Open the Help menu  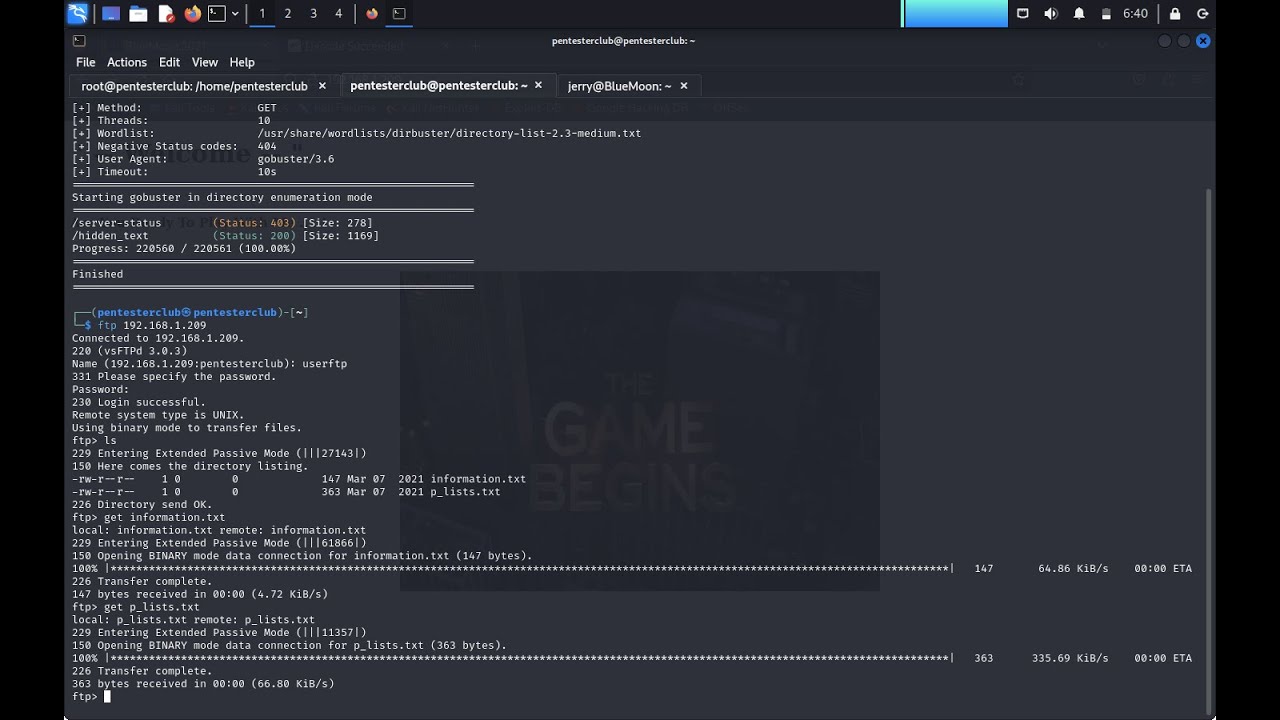(242, 62)
